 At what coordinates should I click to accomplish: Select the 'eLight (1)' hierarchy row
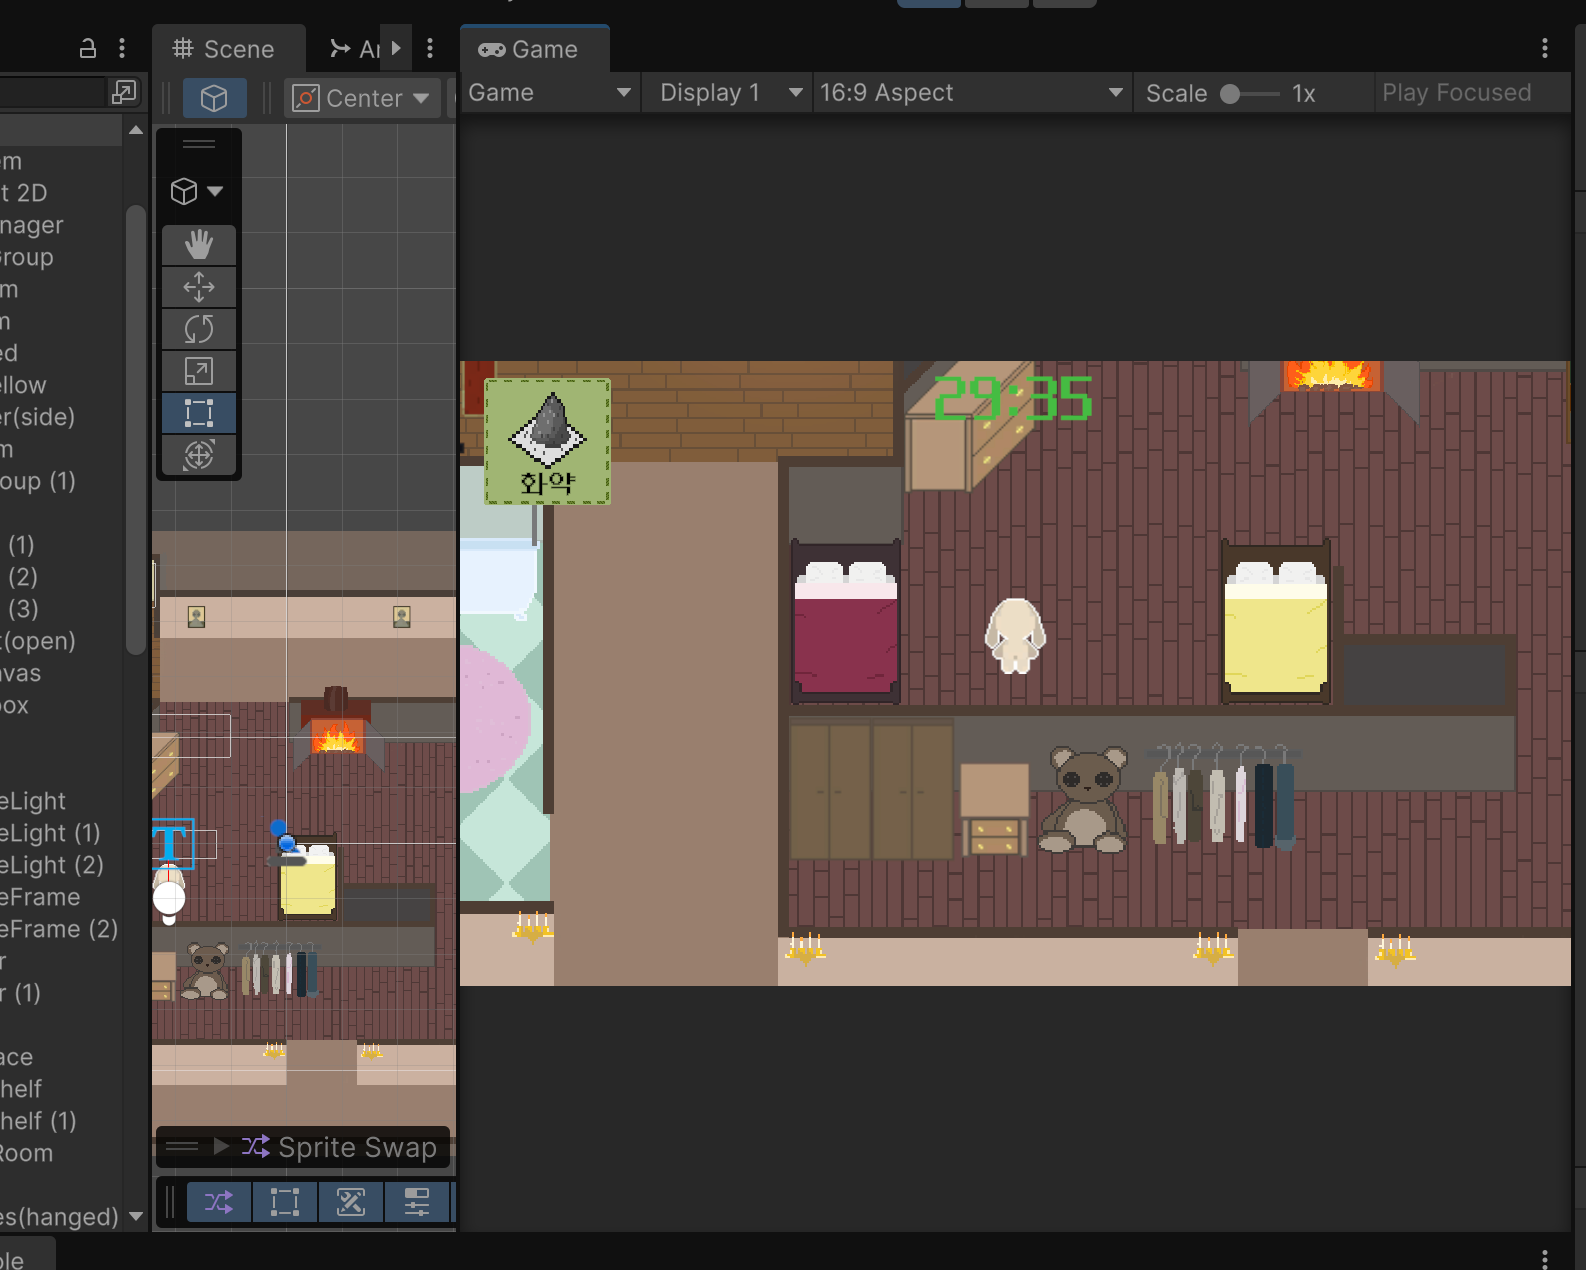click(x=61, y=833)
